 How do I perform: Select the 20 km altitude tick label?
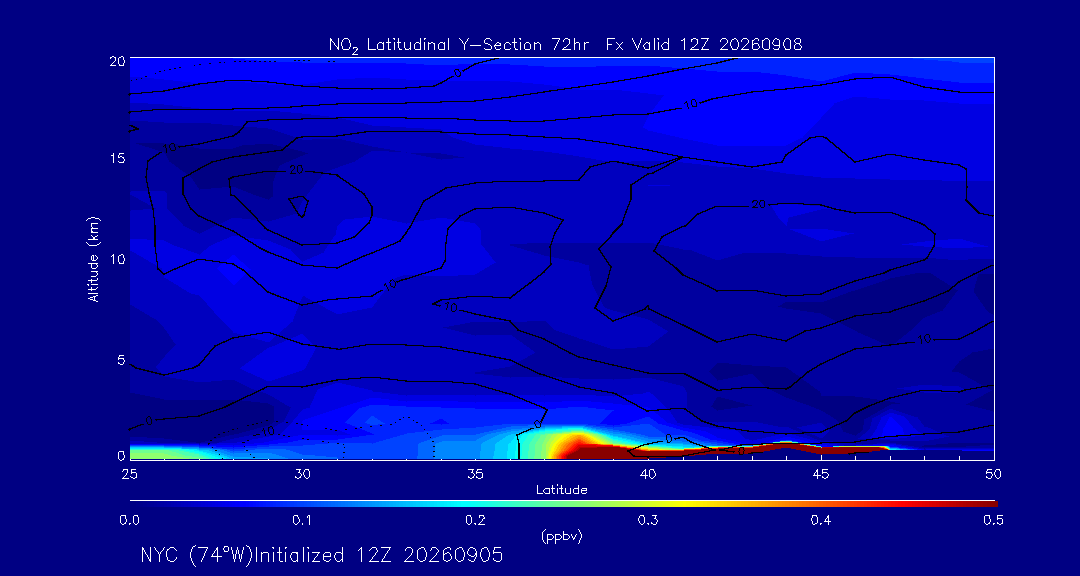coord(116,60)
